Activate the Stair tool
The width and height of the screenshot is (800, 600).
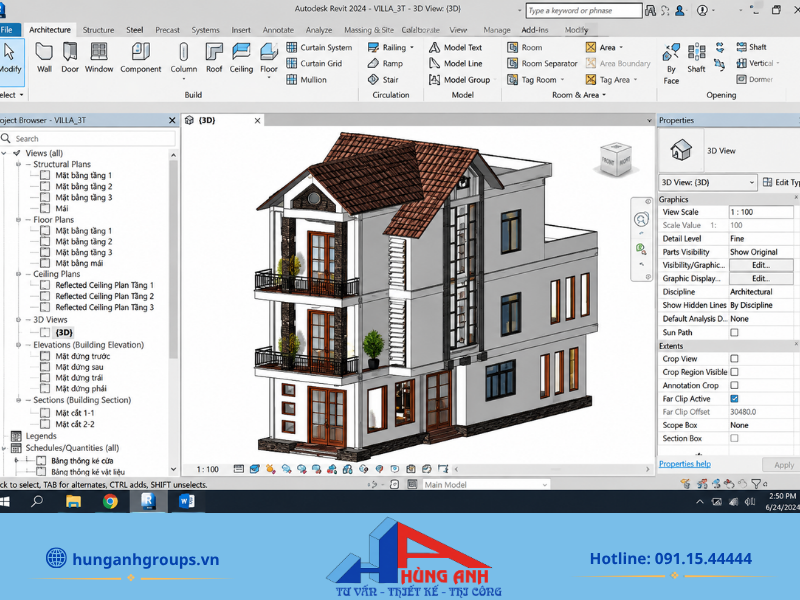(383, 80)
